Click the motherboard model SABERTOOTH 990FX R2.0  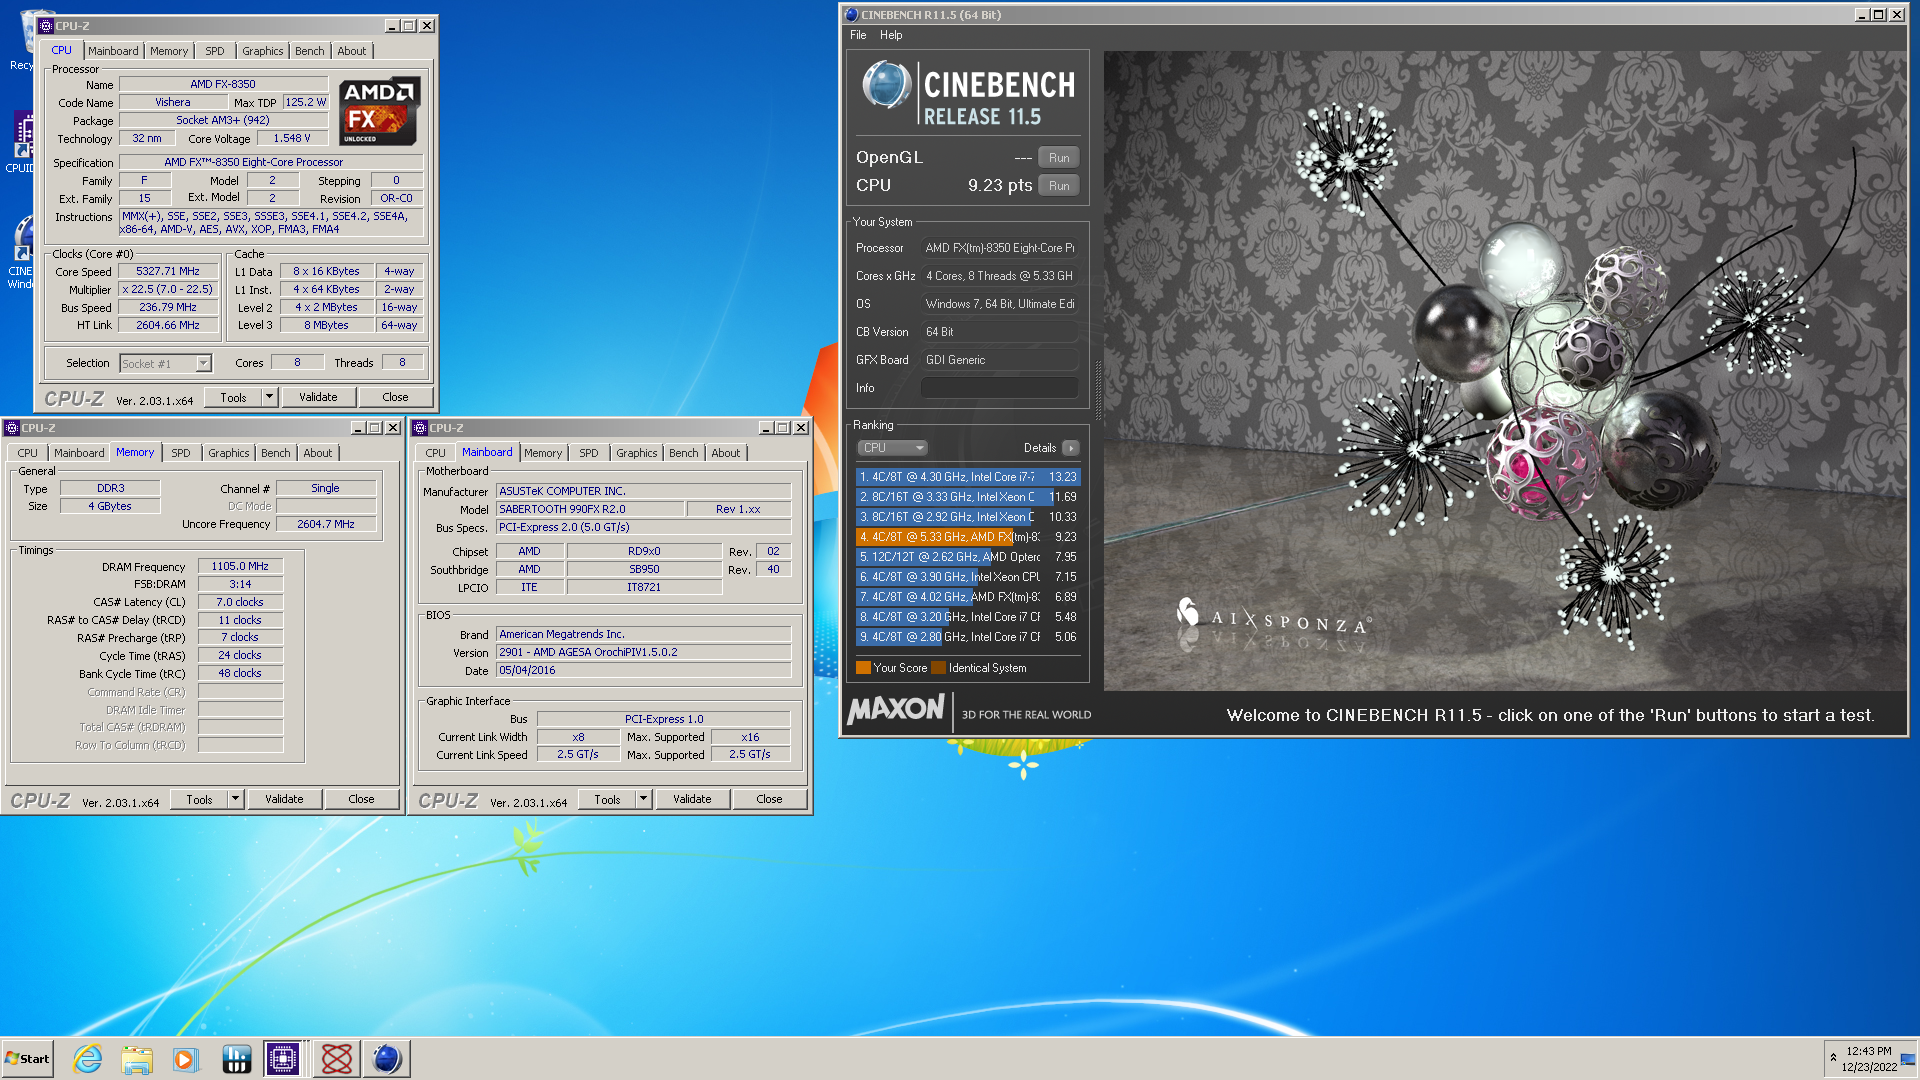click(x=590, y=509)
